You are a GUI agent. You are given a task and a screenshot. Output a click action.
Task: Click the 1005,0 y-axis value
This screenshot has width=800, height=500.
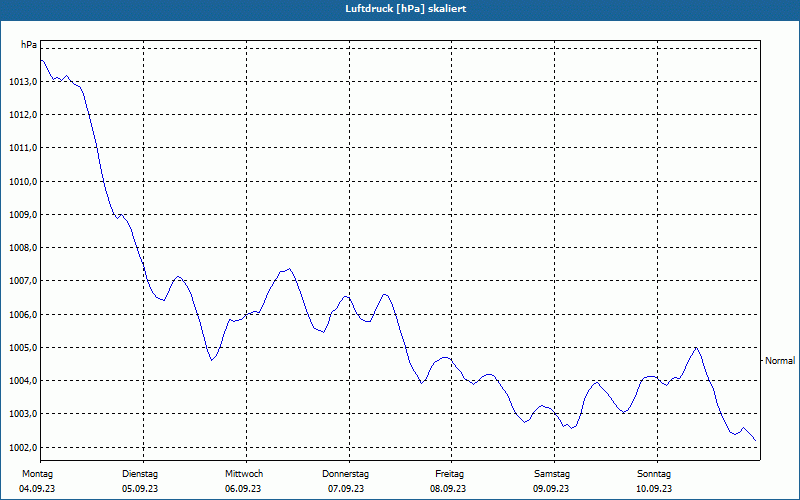pyautogui.click(x=23, y=348)
